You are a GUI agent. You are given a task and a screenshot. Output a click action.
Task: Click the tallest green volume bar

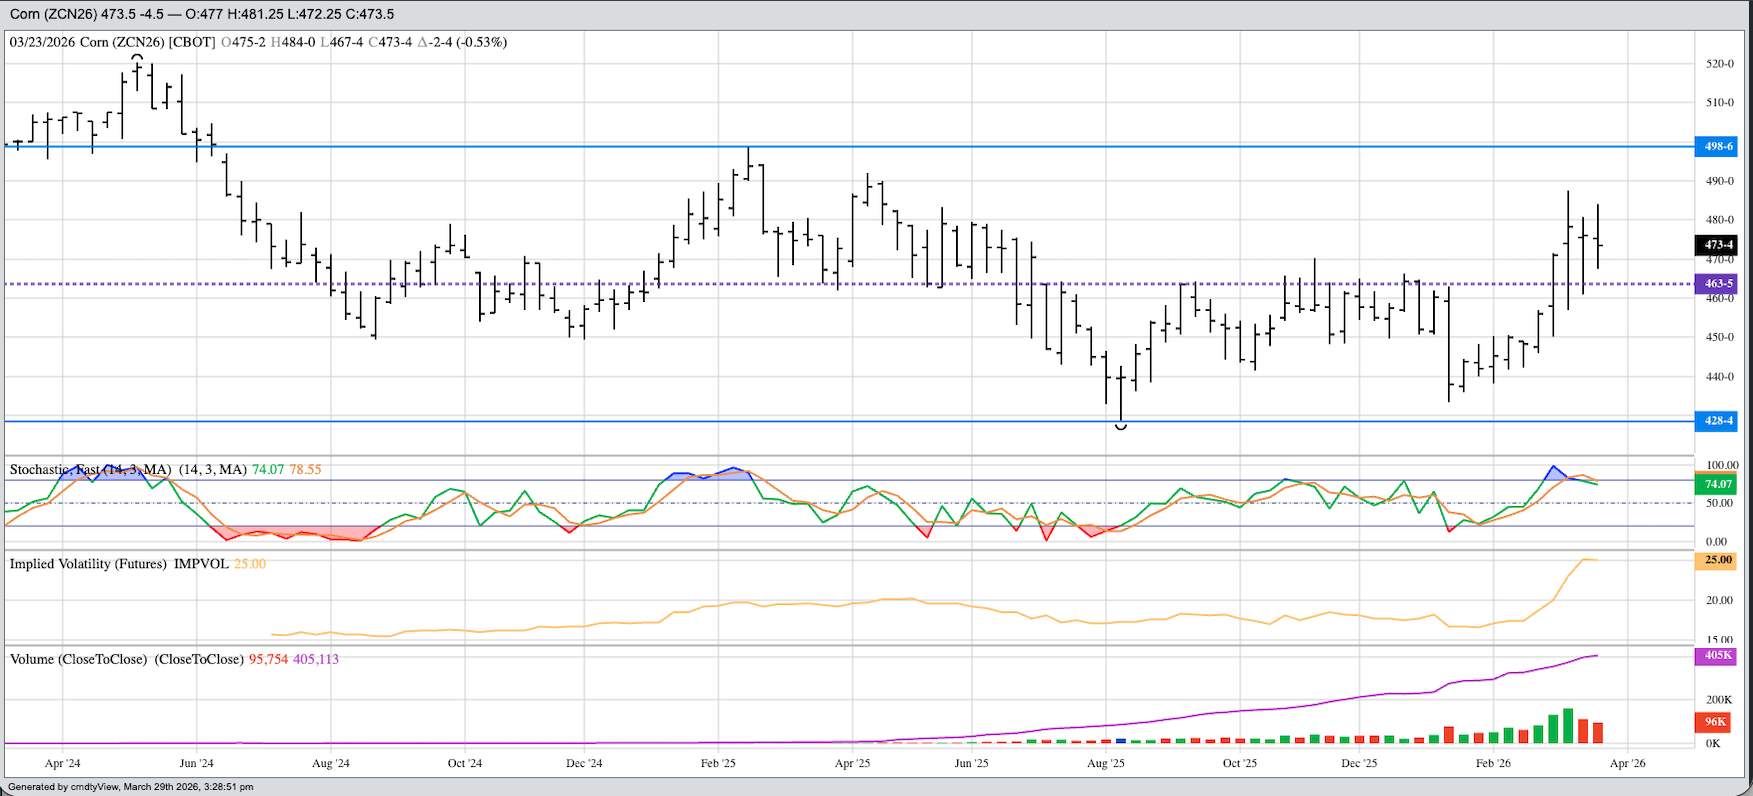point(1568,726)
